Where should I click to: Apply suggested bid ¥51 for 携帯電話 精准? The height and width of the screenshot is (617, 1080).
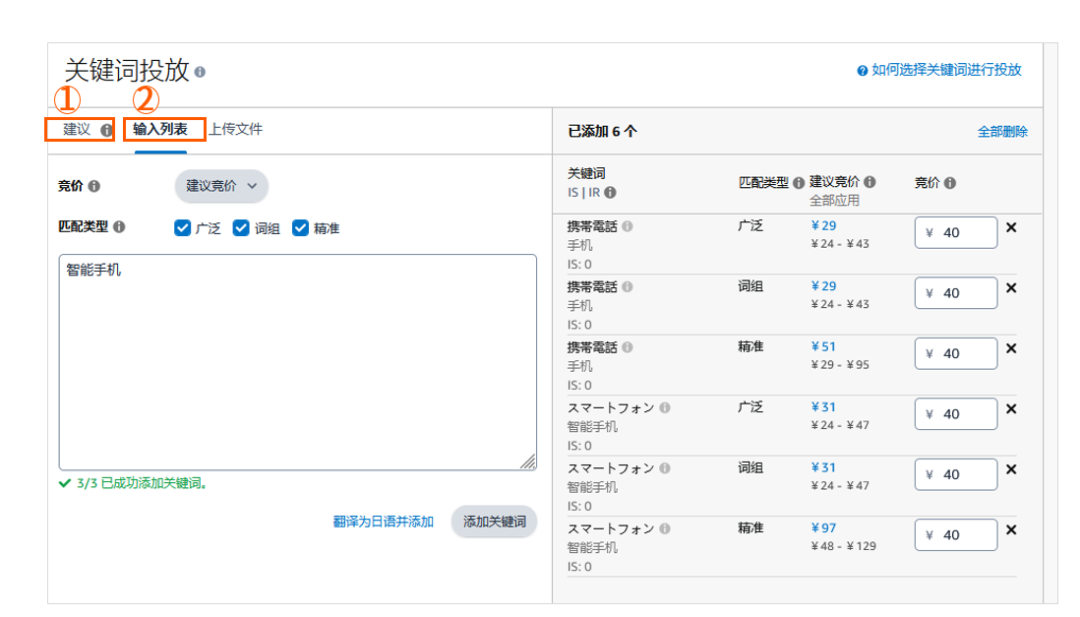pos(824,347)
